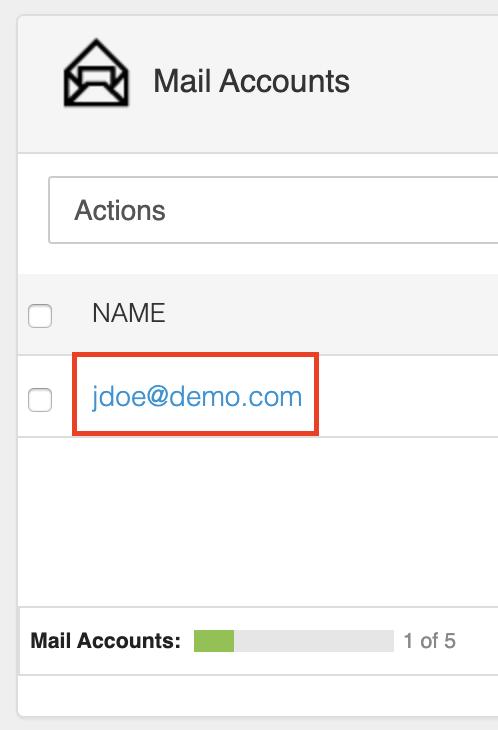
Task: Click the white gap between Actions and table header
Action: pyautogui.click(x=258, y=259)
